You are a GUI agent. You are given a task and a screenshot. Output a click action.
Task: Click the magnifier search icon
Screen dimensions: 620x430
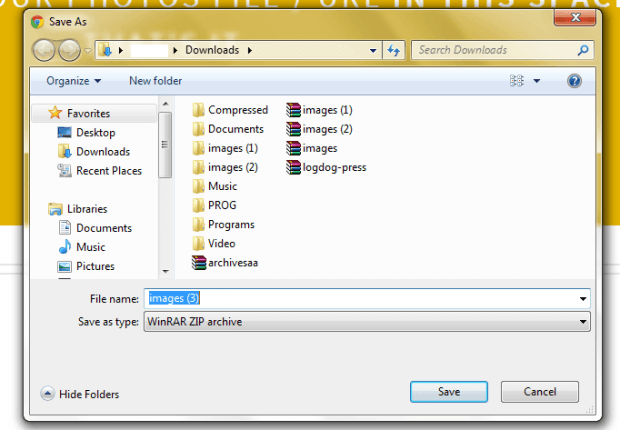pos(583,50)
